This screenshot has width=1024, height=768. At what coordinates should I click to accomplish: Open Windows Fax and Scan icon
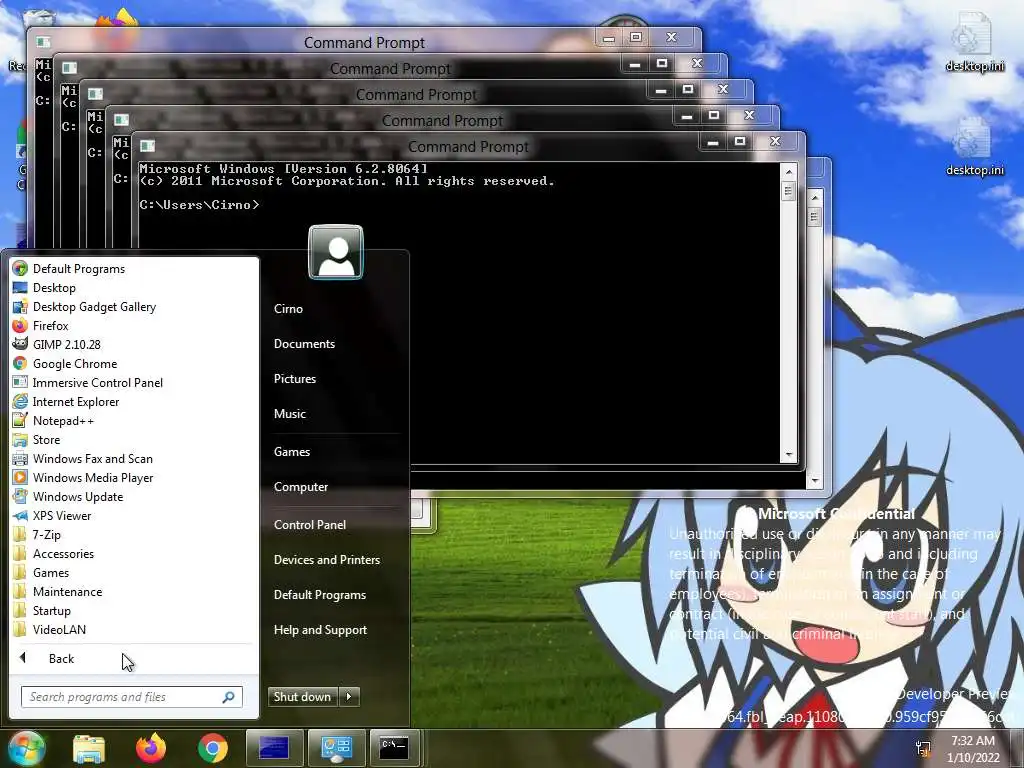coord(20,458)
